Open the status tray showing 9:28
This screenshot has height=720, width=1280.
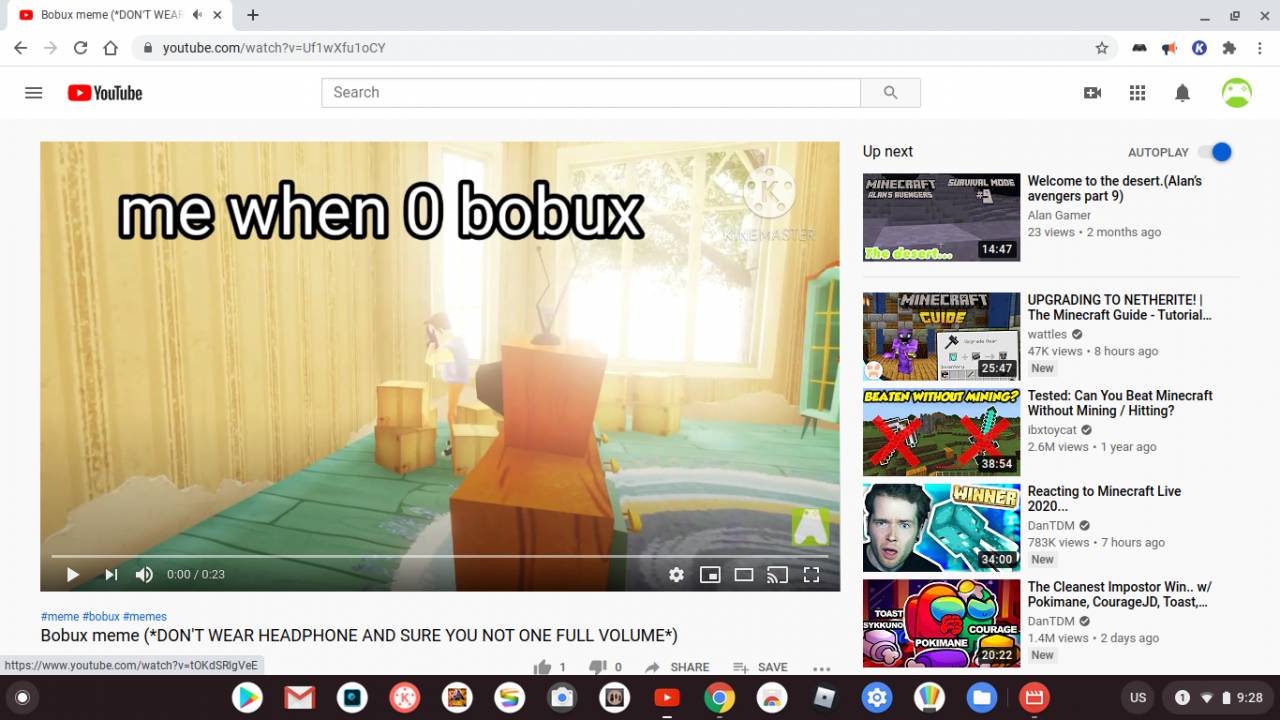[x=1219, y=697]
